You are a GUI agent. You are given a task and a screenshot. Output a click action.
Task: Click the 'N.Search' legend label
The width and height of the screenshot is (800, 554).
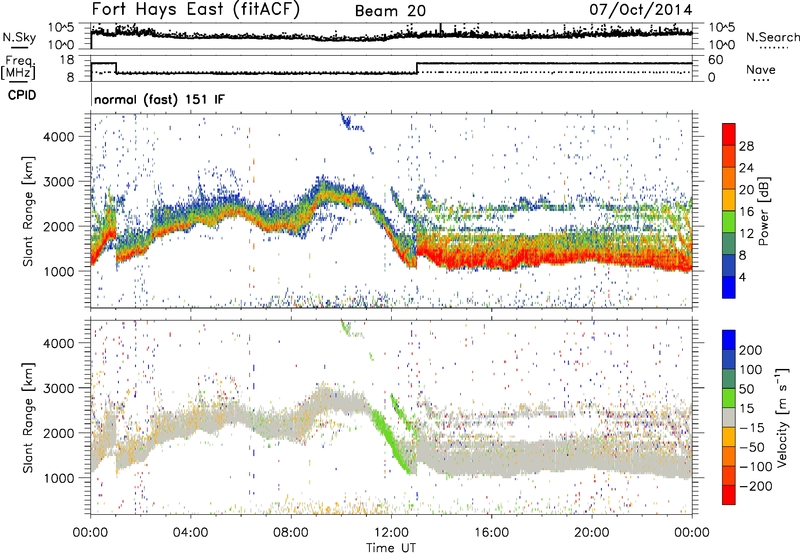click(x=772, y=37)
